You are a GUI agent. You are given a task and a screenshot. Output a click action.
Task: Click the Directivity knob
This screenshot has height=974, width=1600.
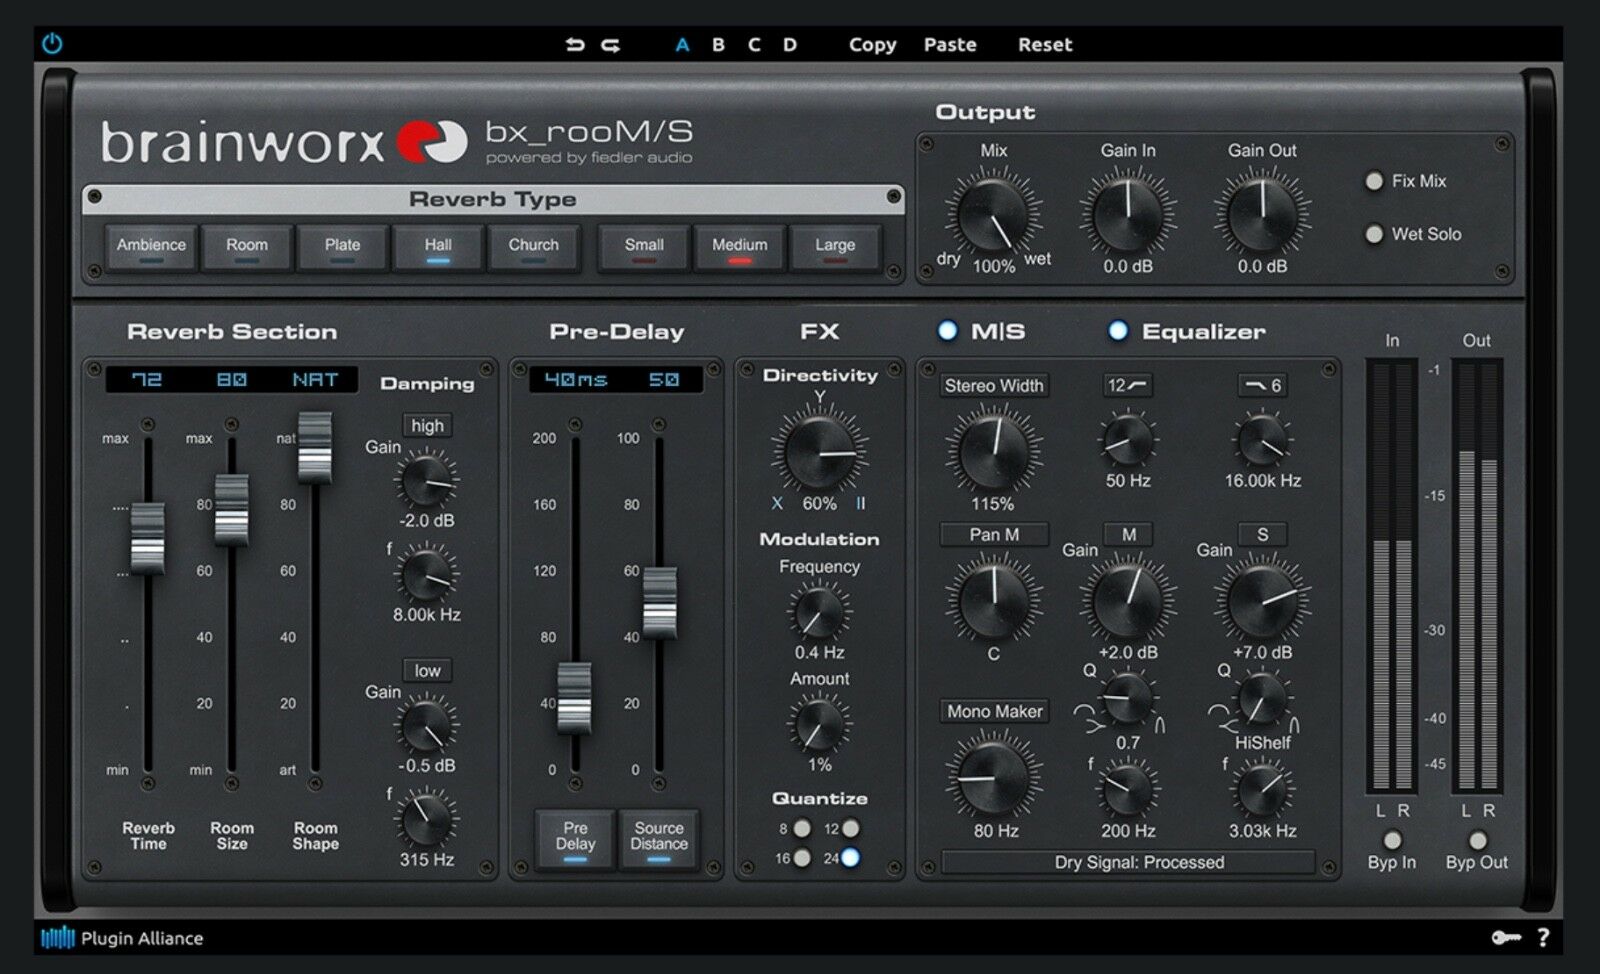pyautogui.click(x=819, y=452)
